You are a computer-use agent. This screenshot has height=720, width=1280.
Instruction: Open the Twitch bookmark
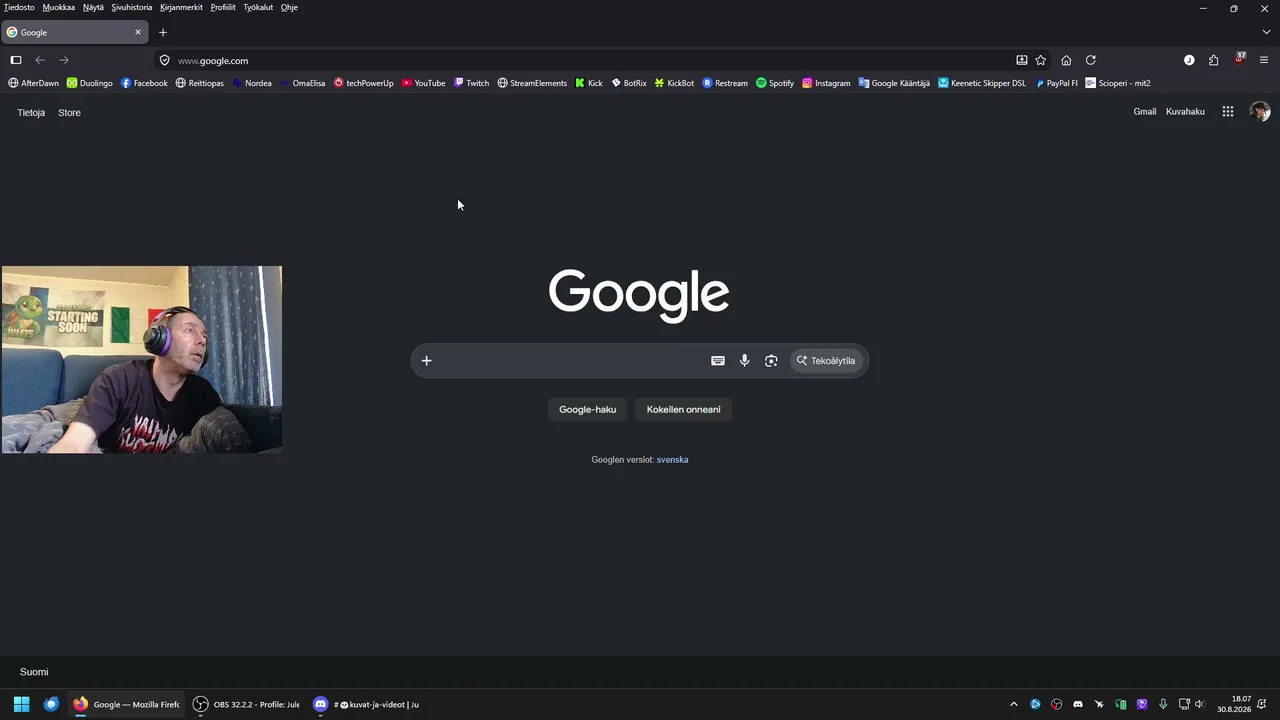click(471, 83)
